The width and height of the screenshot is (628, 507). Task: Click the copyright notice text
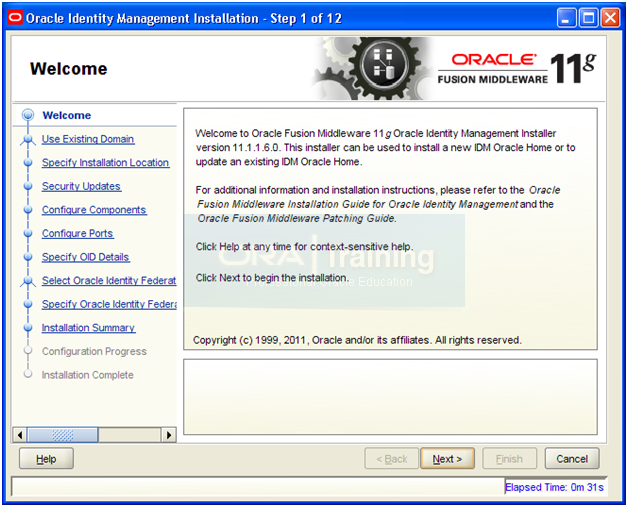(x=357, y=340)
